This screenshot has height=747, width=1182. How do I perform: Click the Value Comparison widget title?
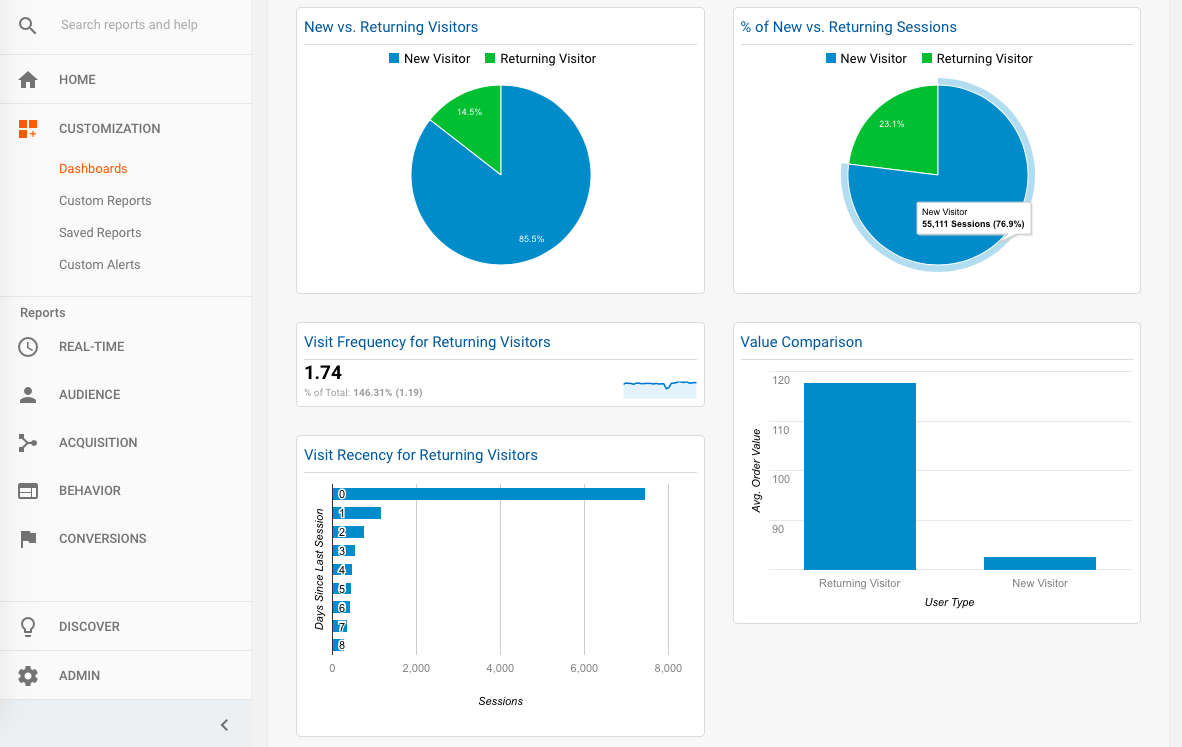801,342
